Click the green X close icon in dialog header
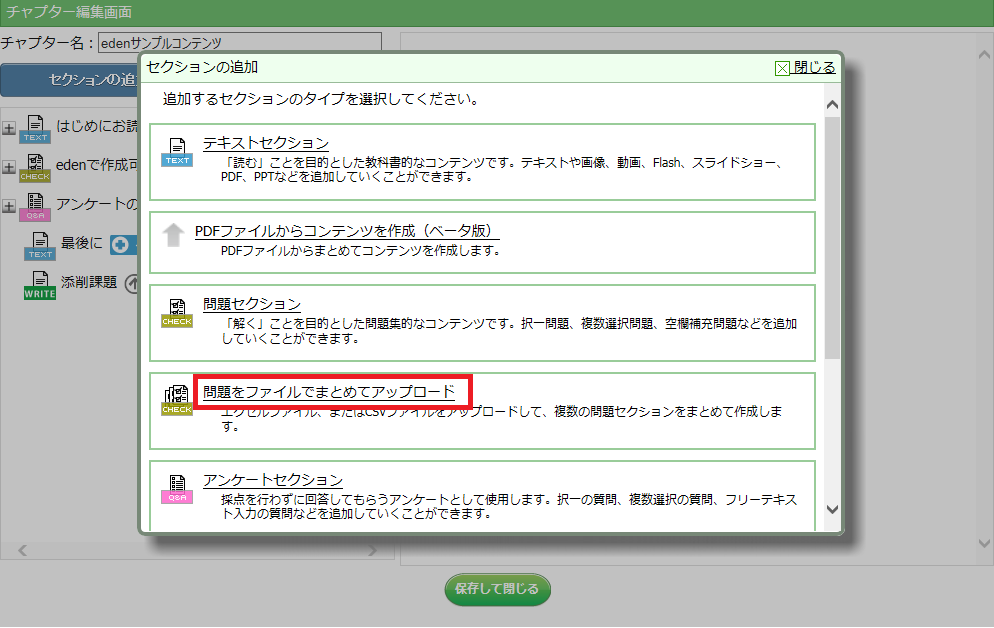994x628 pixels. tap(782, 68)
